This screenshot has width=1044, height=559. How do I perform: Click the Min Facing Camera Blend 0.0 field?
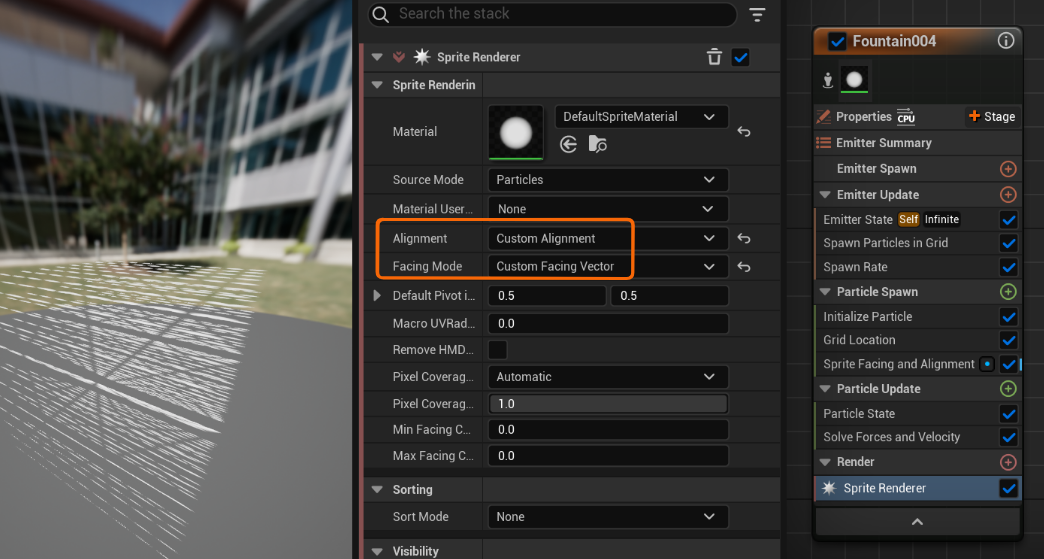(x=608, y=430)
